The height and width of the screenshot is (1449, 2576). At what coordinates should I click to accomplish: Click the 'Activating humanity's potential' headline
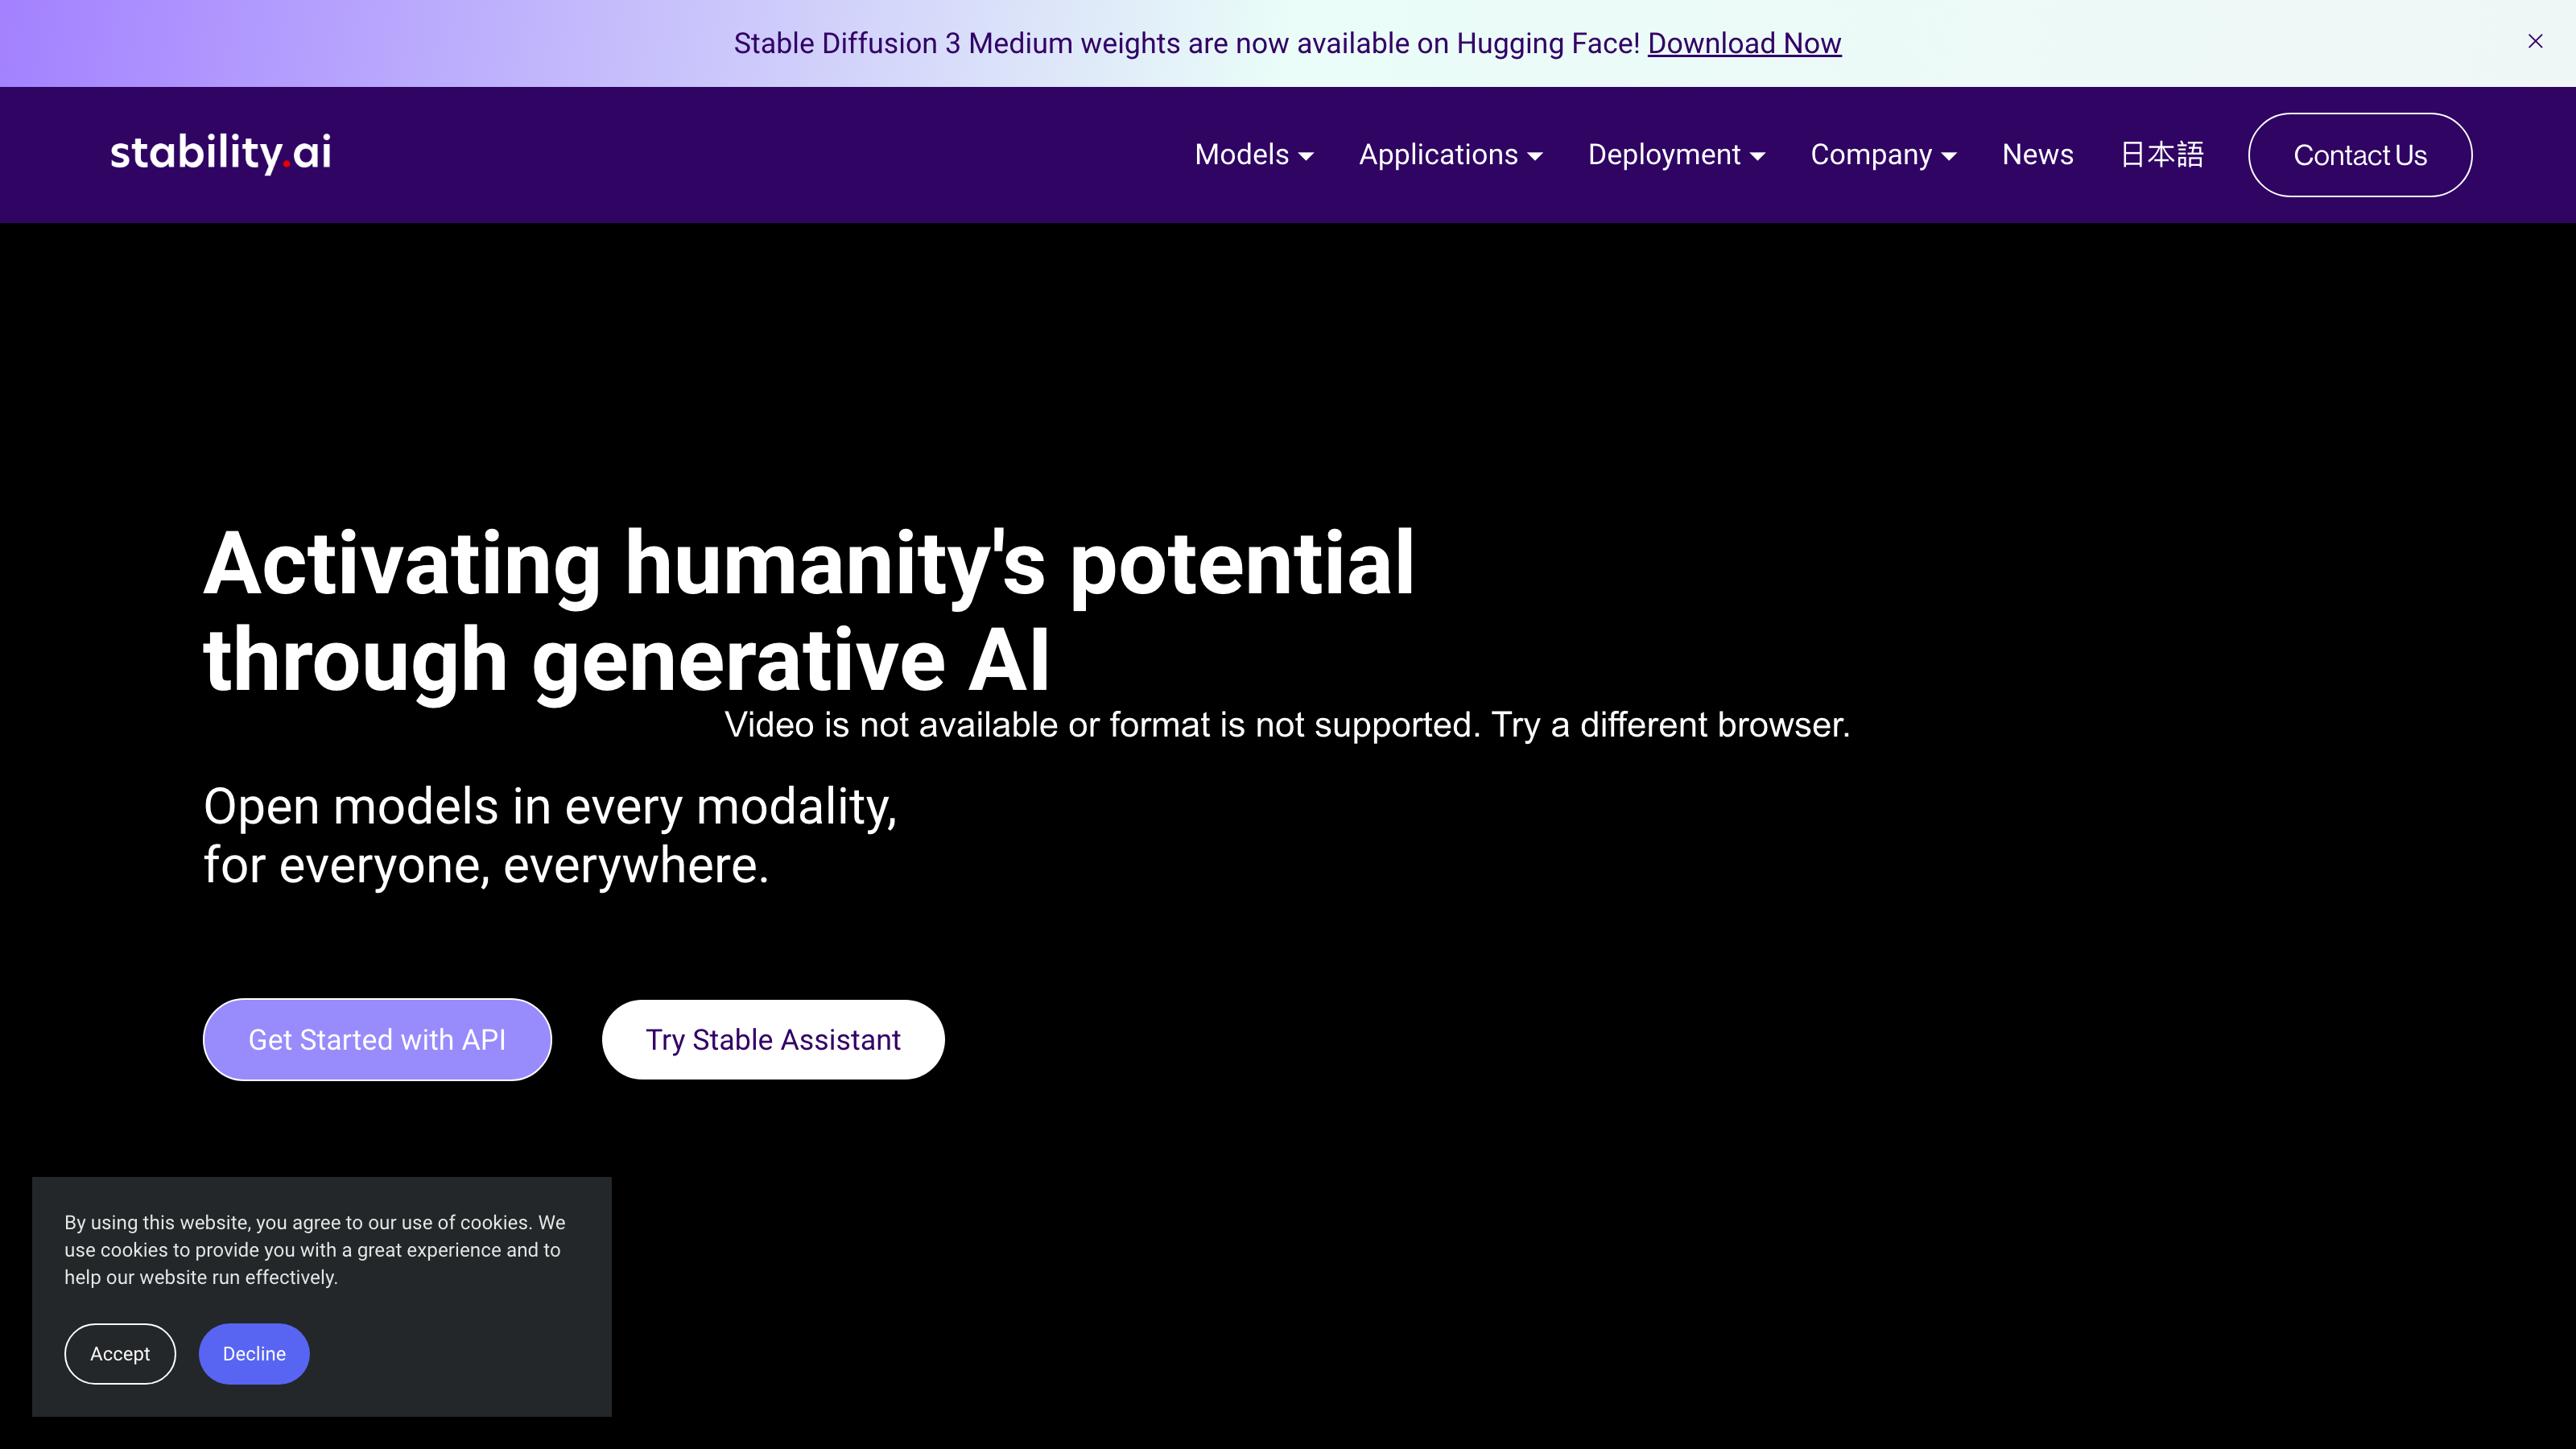tap(809, 610)
